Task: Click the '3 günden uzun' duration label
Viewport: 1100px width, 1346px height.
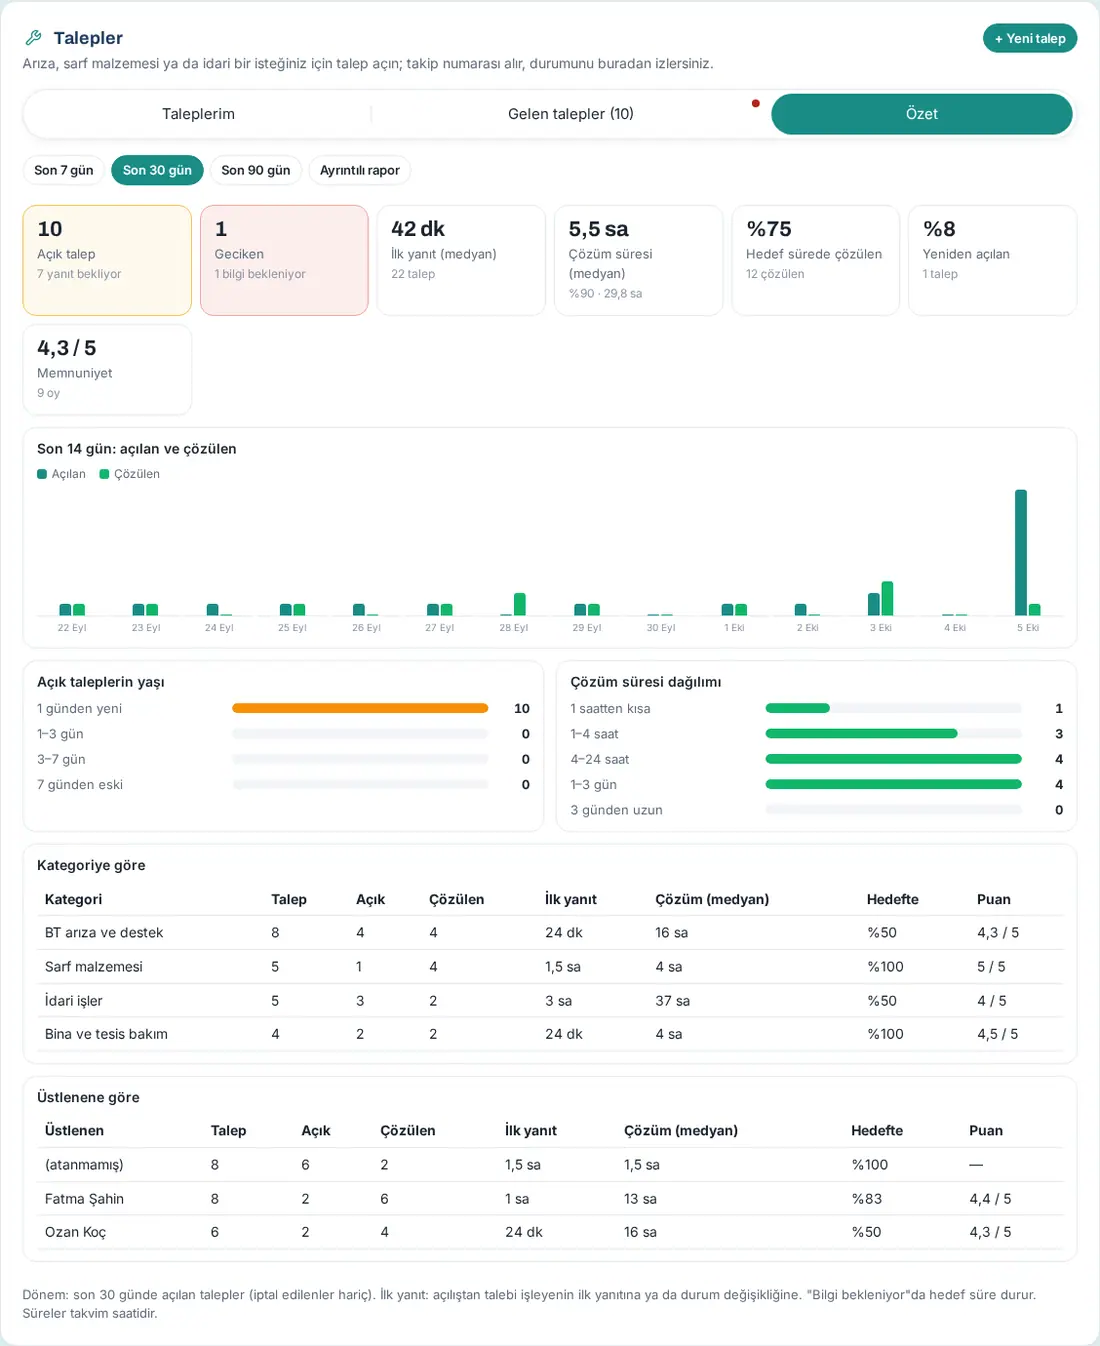Action: (x=616, y=810)
